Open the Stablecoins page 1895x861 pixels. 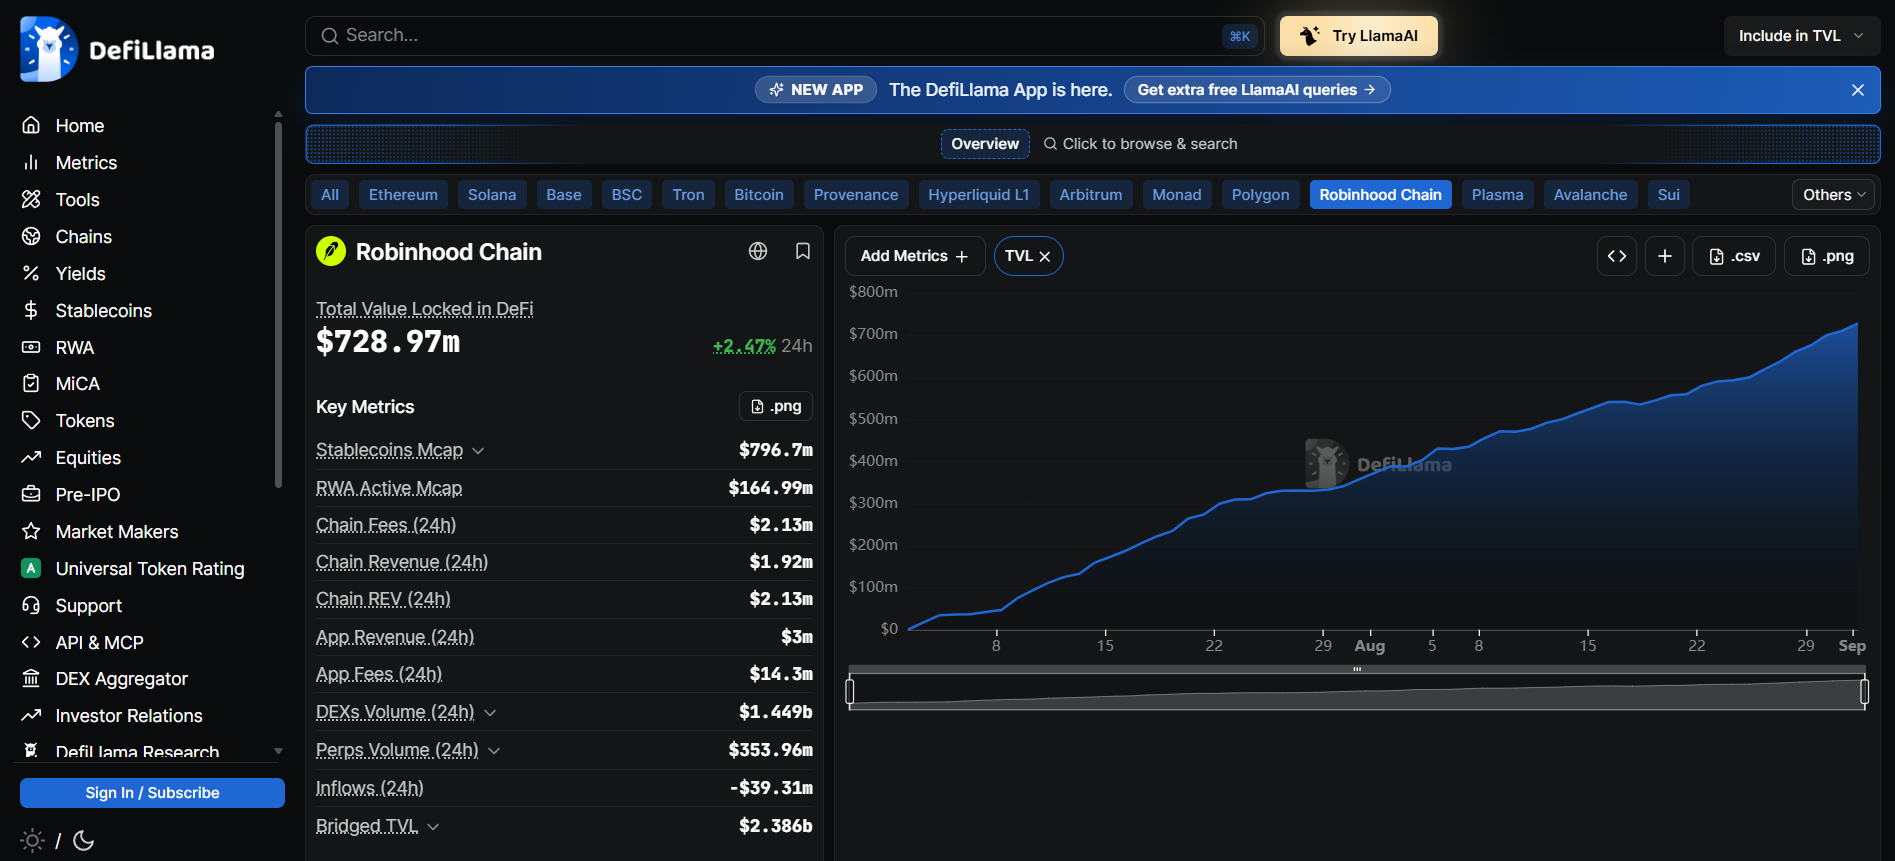103,311
